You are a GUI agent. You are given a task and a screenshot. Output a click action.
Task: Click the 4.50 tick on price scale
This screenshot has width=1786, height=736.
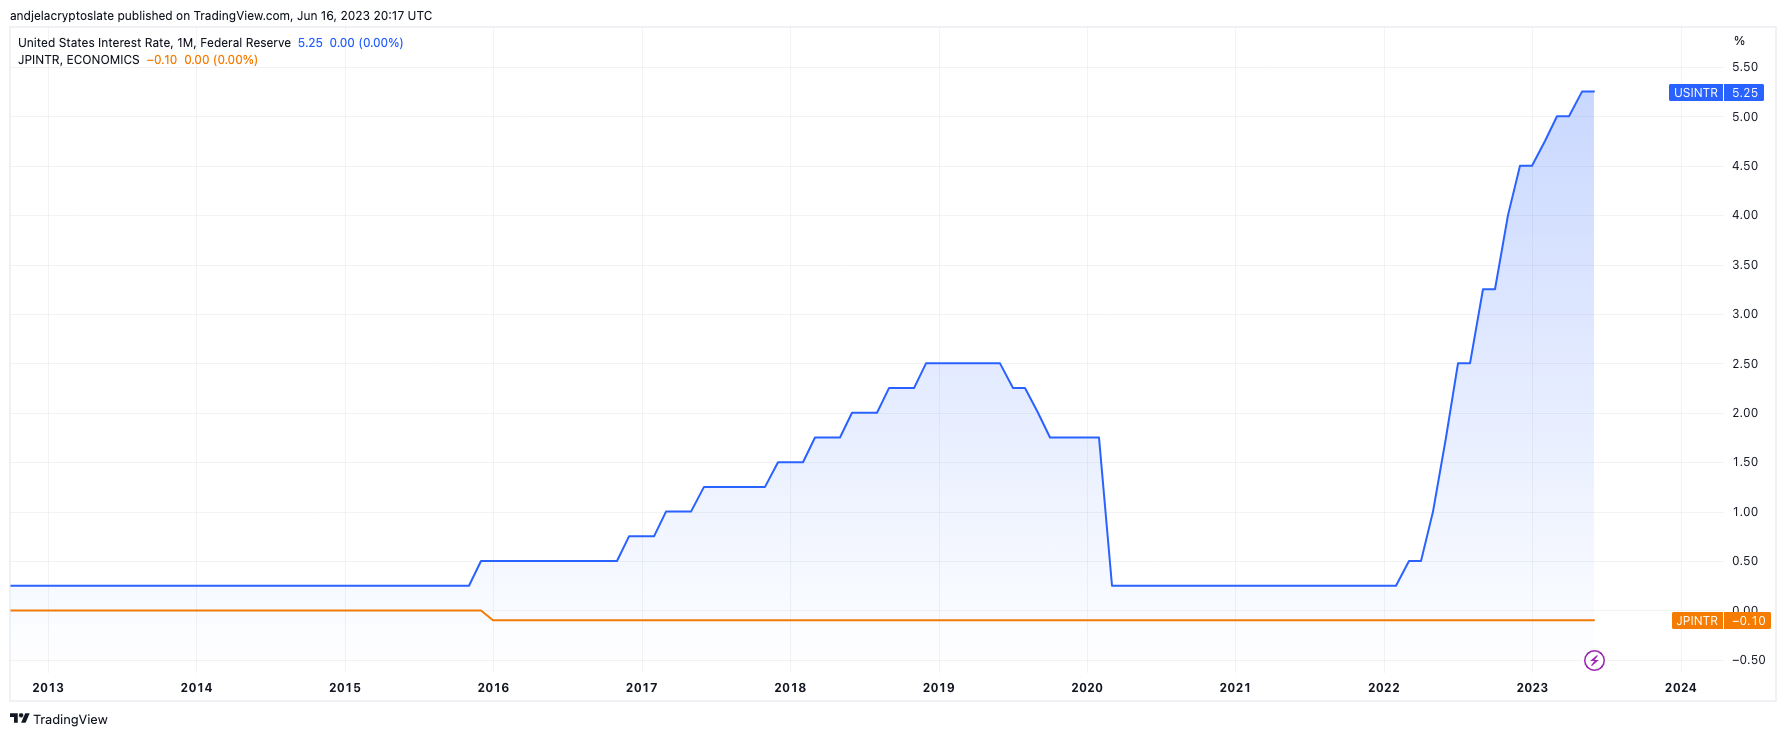click(1745, 166)
